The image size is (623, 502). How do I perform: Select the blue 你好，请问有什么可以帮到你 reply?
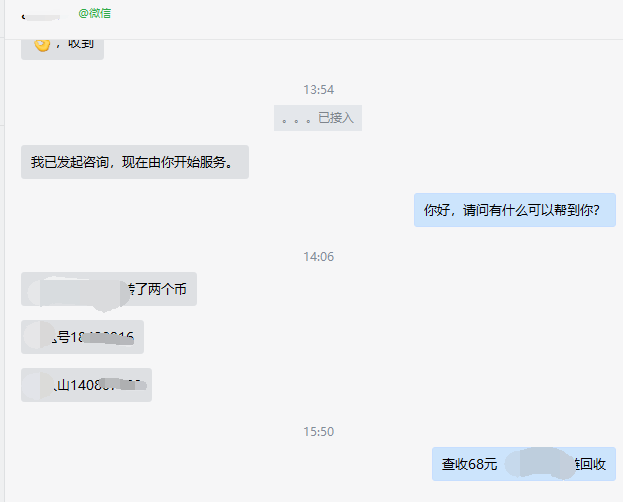click(x=515, y=210)
